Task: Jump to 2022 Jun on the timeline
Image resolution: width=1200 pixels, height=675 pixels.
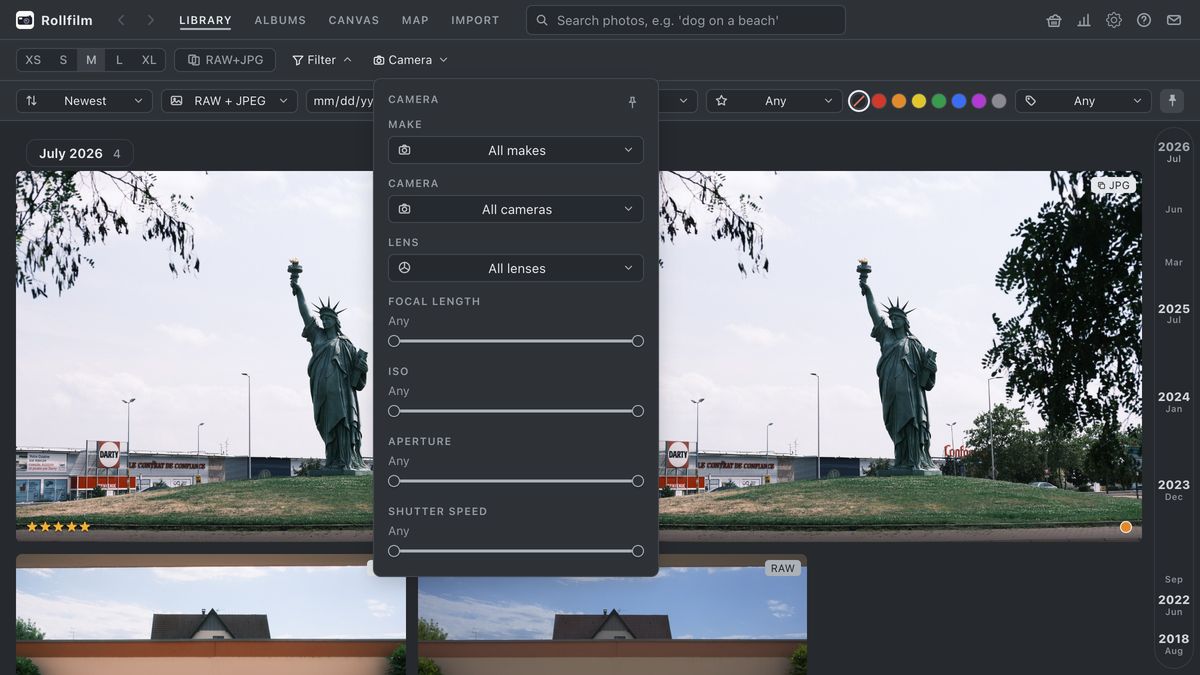Action: pyautogui.click(x=1174, y=605)
